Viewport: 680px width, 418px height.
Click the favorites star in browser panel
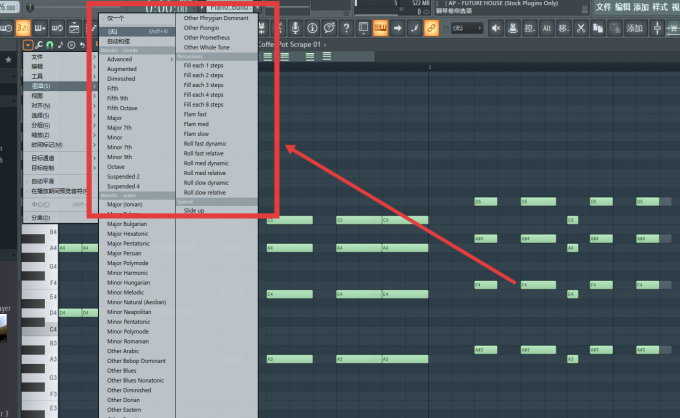[x=8, y=60]
